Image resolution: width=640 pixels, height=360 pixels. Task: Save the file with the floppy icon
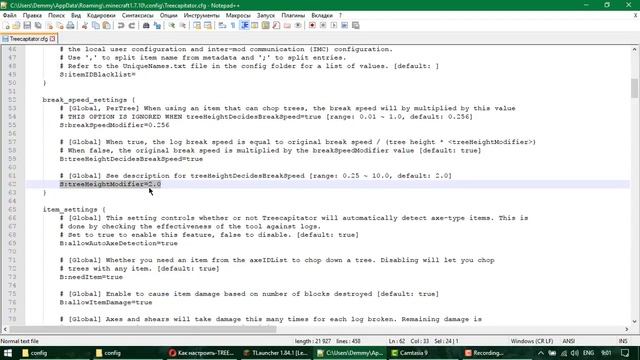[27, 25]
